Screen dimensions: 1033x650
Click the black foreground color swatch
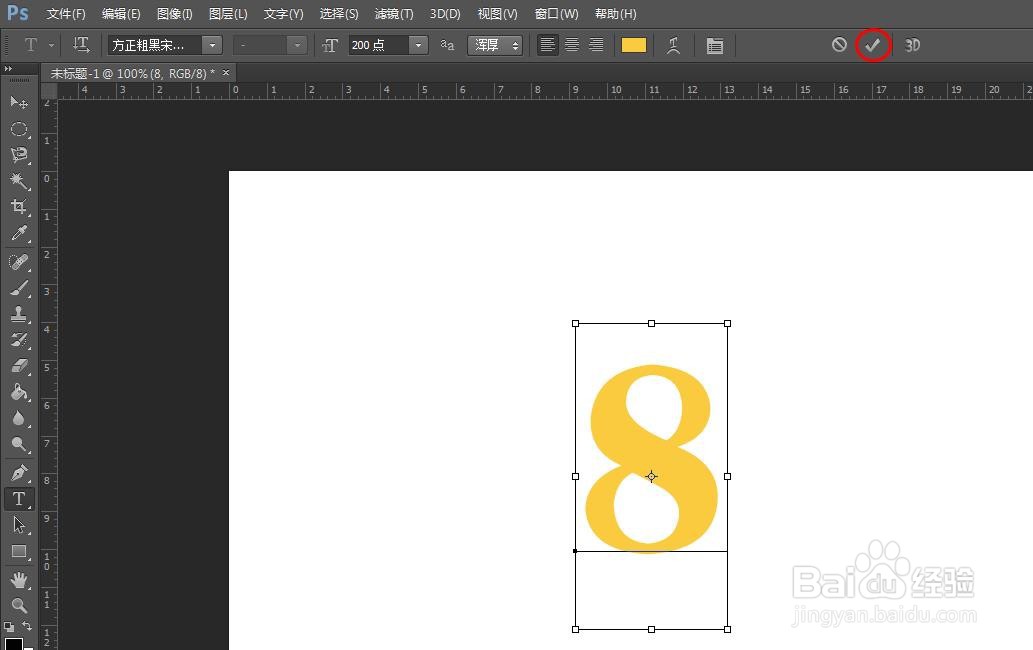[13, 643]
